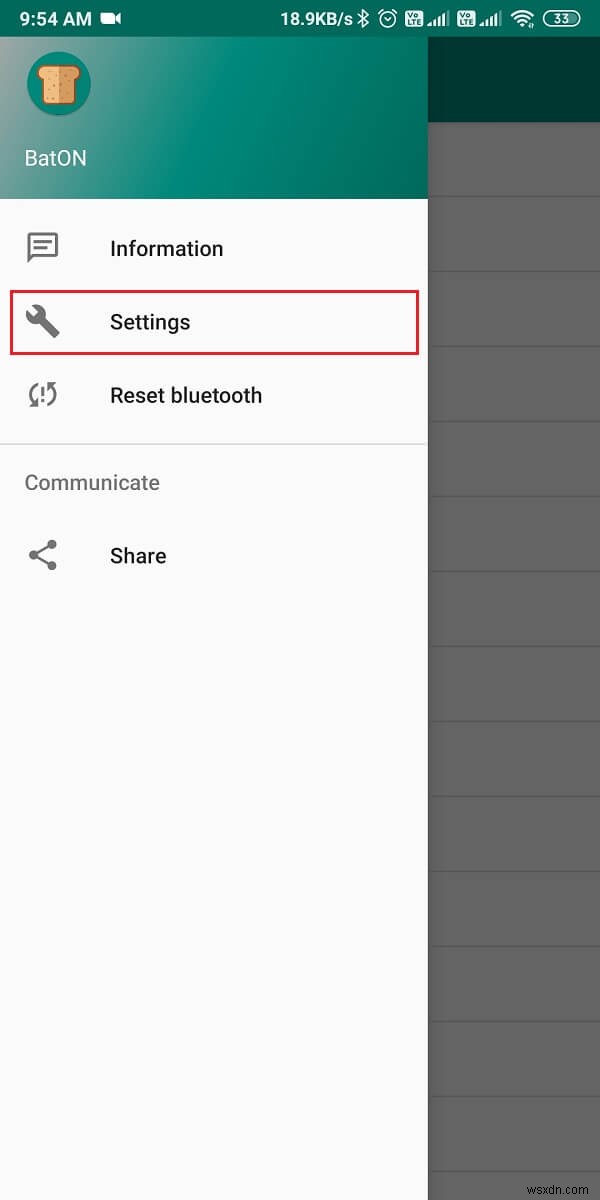This screenshot has height=1200, width=600.
Task: Select the wrench icon beside Settings
Action: (x=42, y=322)
